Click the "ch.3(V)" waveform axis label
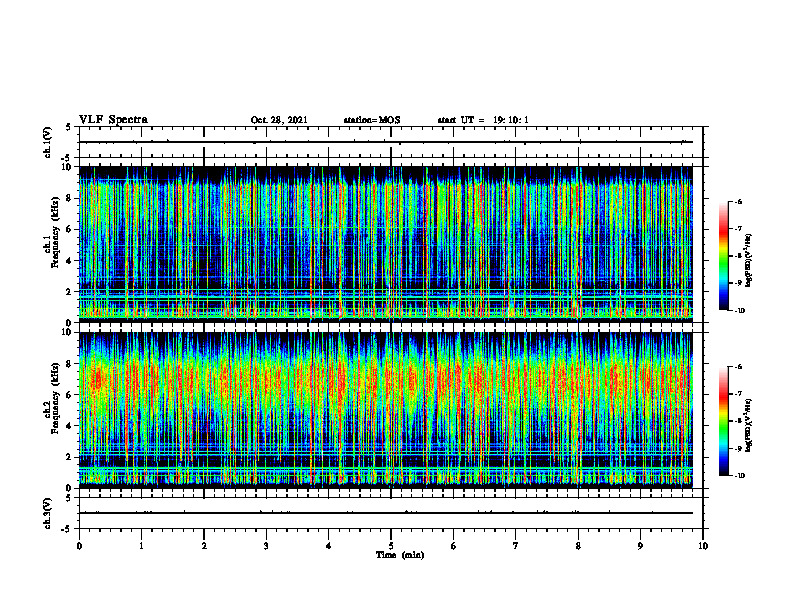792x612 pixels. (x=47, y=513)
